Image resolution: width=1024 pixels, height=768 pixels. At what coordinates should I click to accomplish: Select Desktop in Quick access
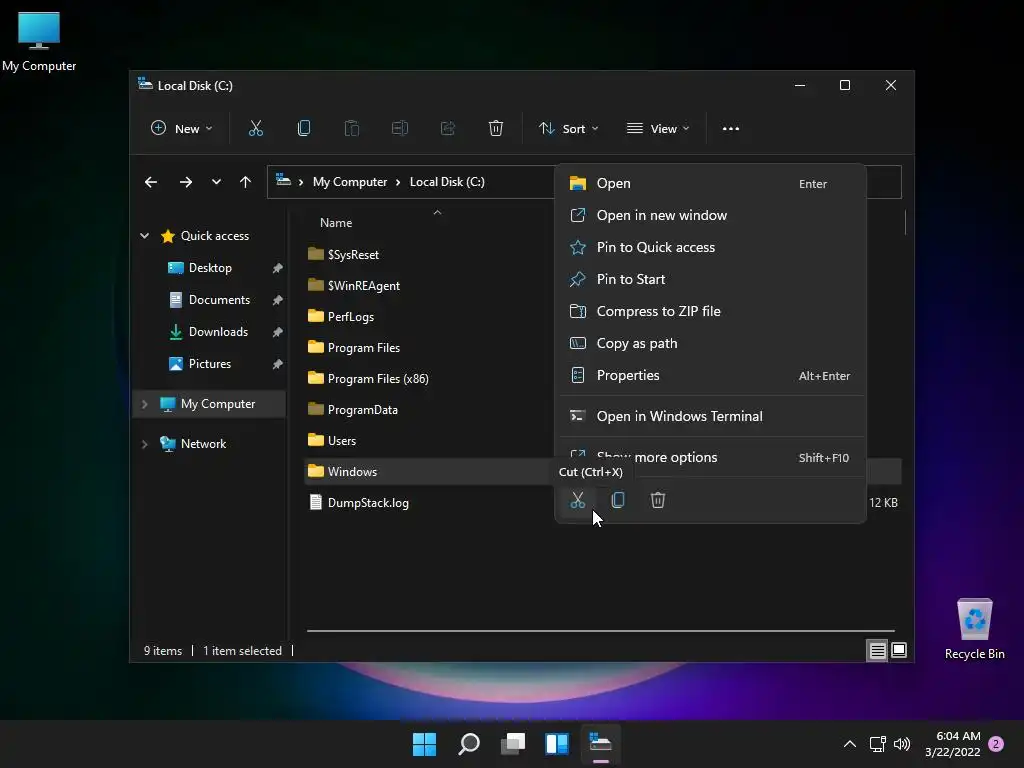210,268
